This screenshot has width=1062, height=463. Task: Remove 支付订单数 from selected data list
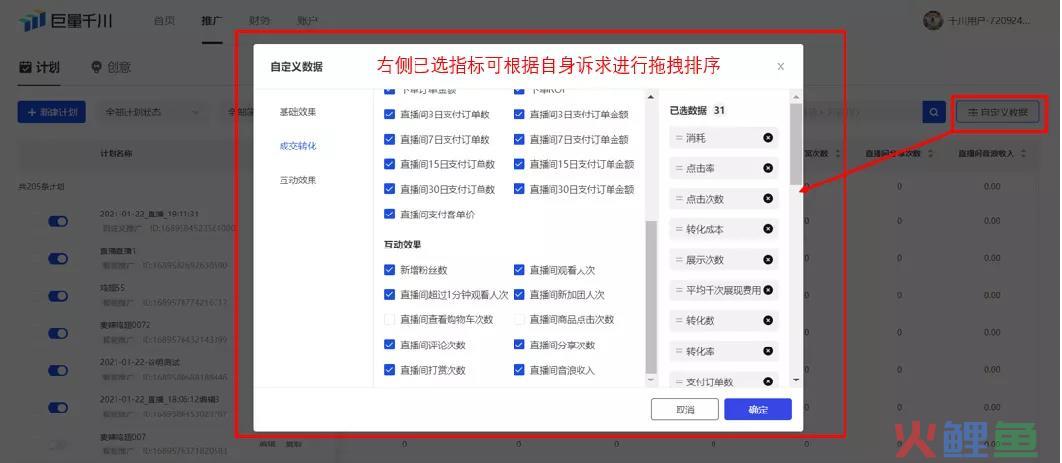[x=768, y=381]
